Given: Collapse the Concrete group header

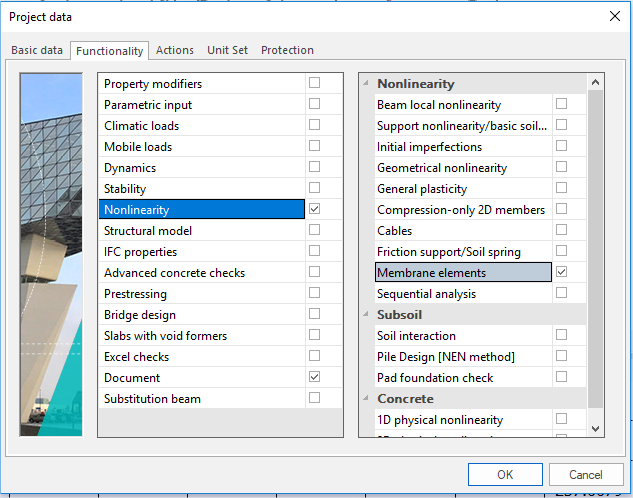Looking at the screenshot, I should [367, 399].
